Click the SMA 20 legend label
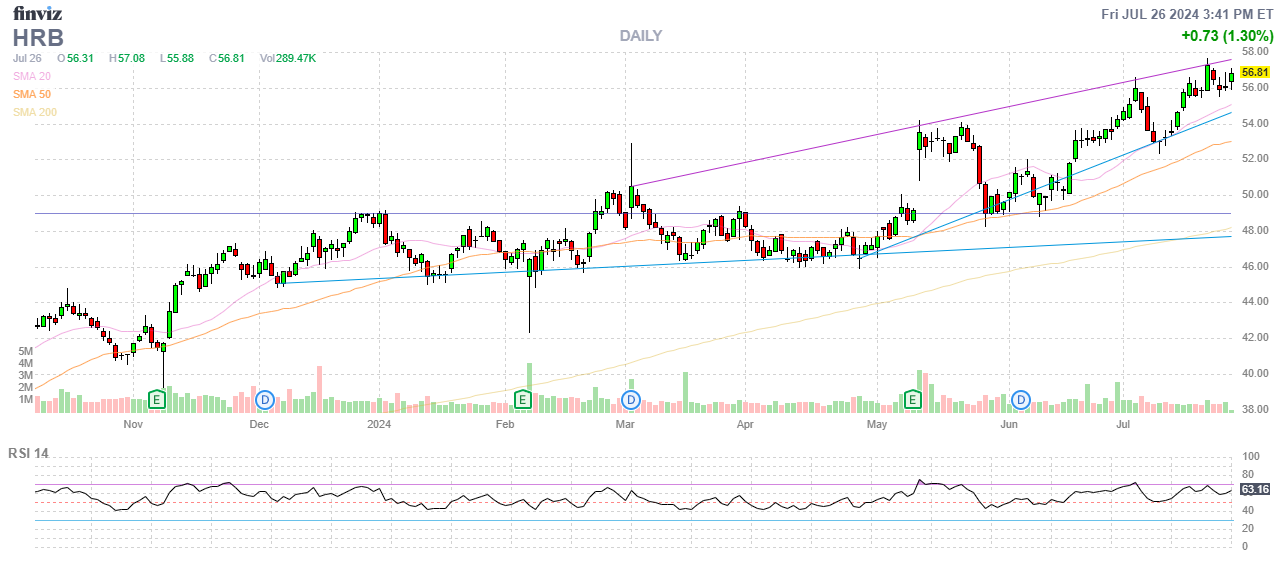Viewport: 1287px width, 562px height. (32, 76)
